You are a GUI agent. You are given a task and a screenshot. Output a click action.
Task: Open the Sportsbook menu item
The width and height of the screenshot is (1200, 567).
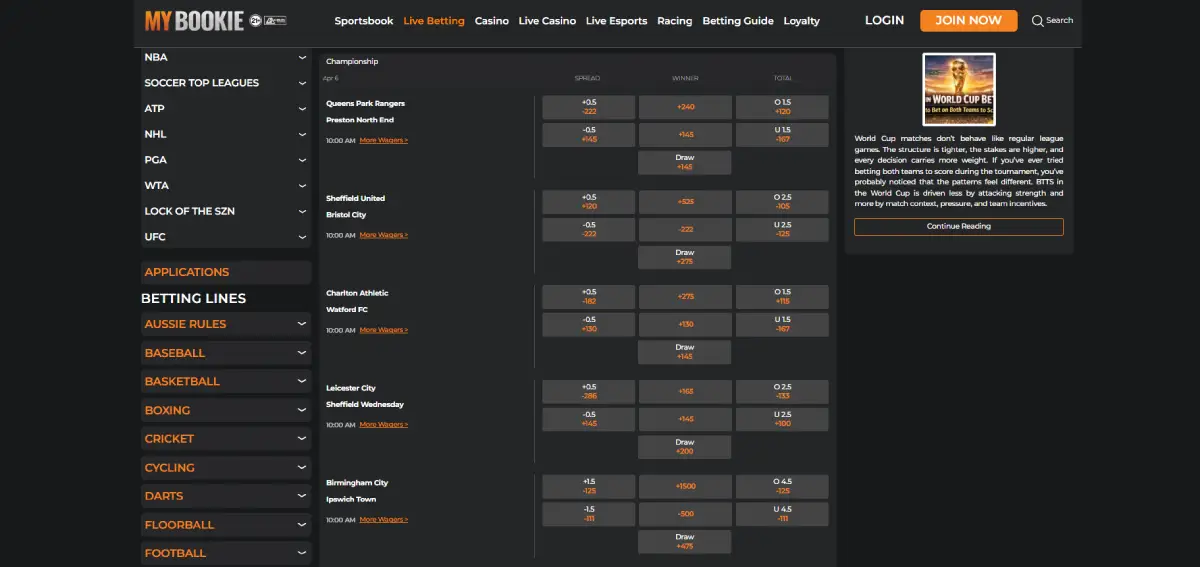coord(364,21)
